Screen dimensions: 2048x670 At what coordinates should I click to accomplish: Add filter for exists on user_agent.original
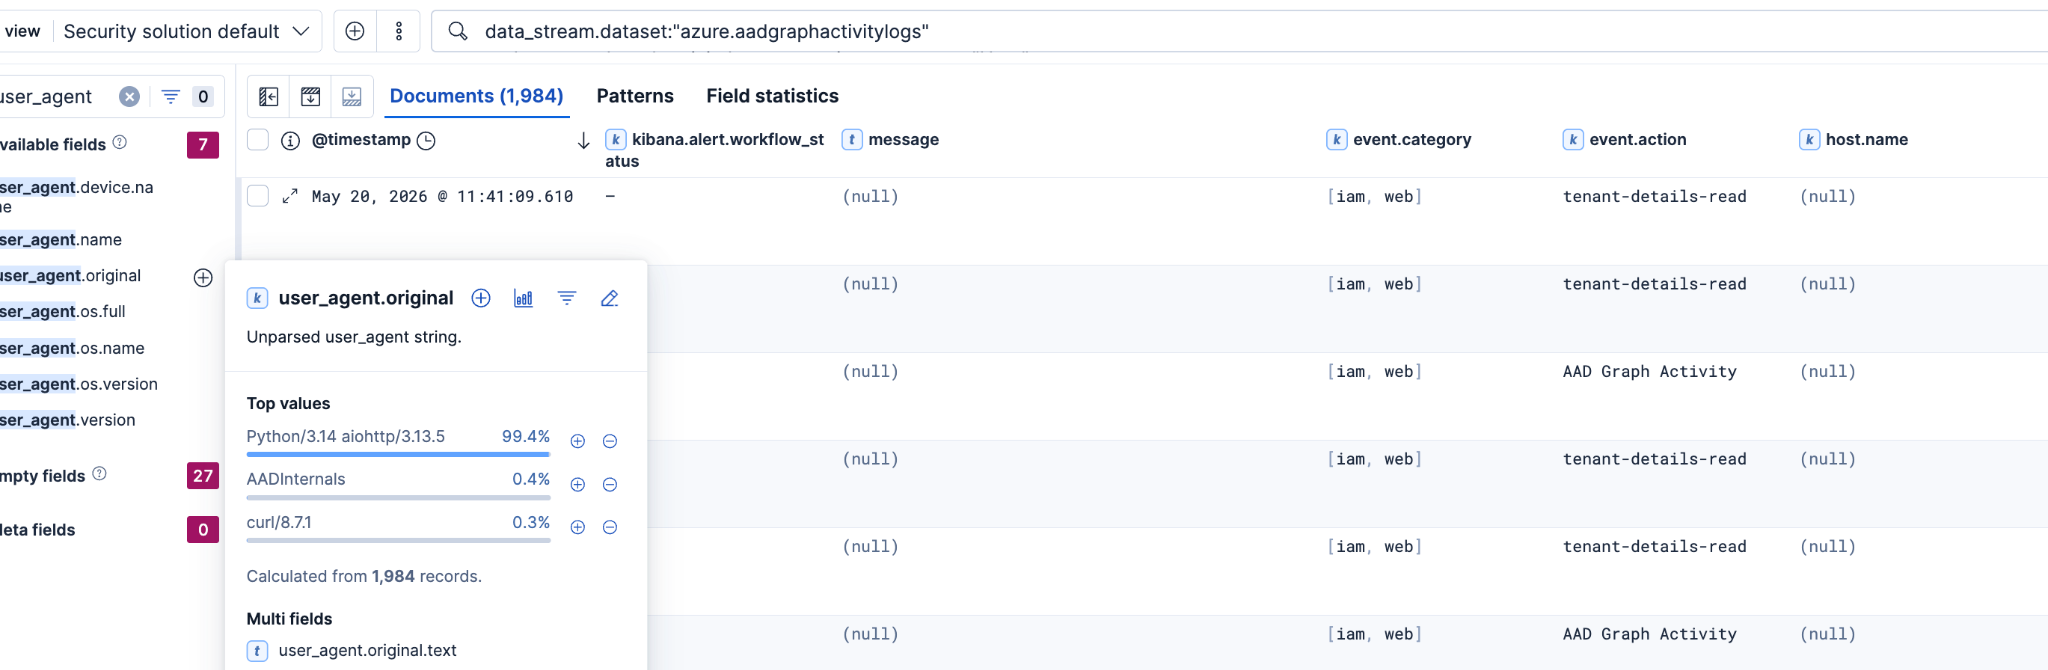pos(567,298)
